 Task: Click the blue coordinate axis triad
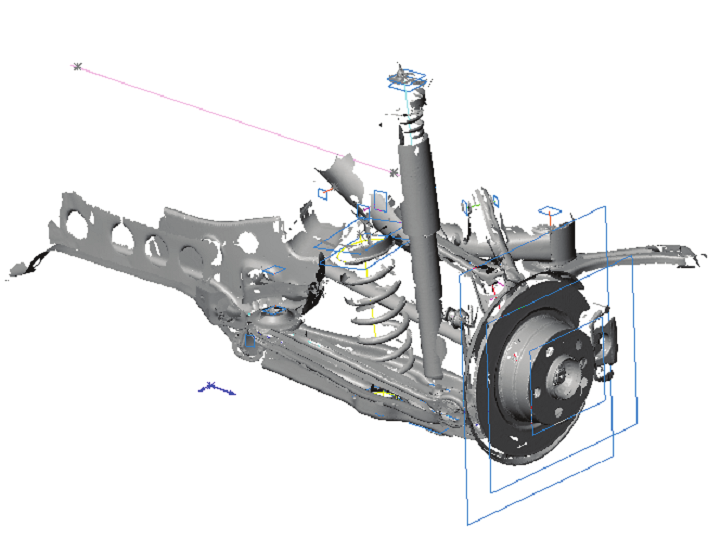pyautogui.click(x=214, y=388)
